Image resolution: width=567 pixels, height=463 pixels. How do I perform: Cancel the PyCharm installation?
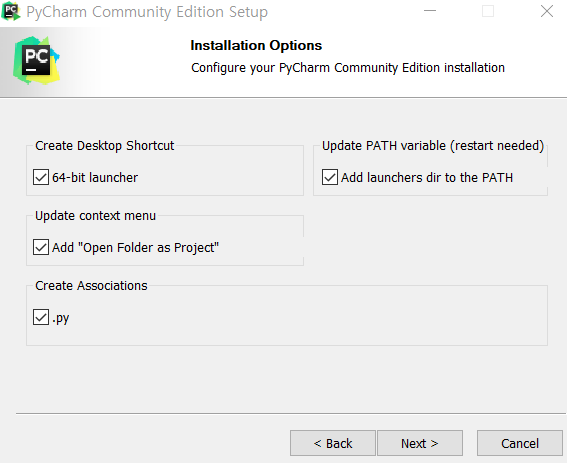520,443
